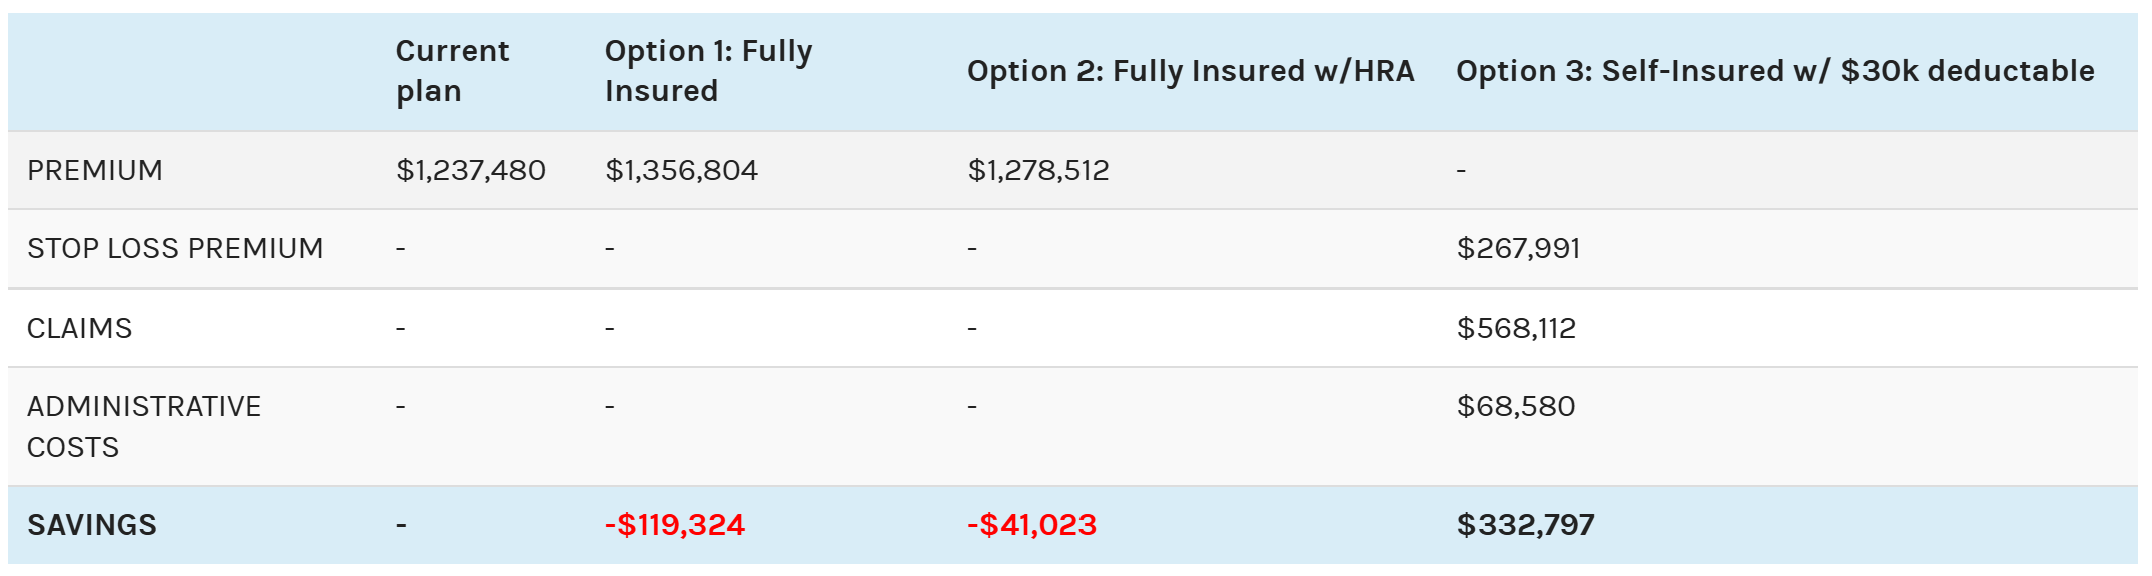Screen dimensions: 2152x576
Task: Click the dash in Current plan savings cell
Action: coord(401,526)
